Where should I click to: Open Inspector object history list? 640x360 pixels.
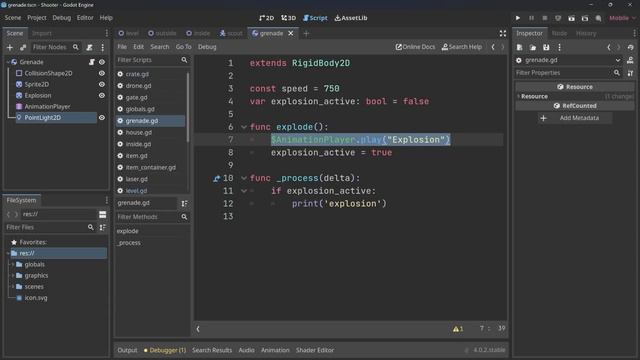(631, 47)
